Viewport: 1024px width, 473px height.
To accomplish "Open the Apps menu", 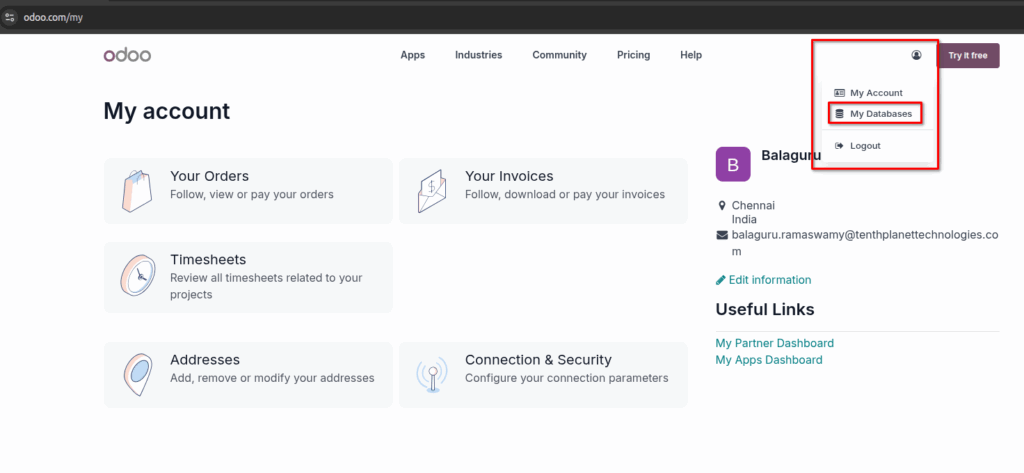I will coord(413,55).
